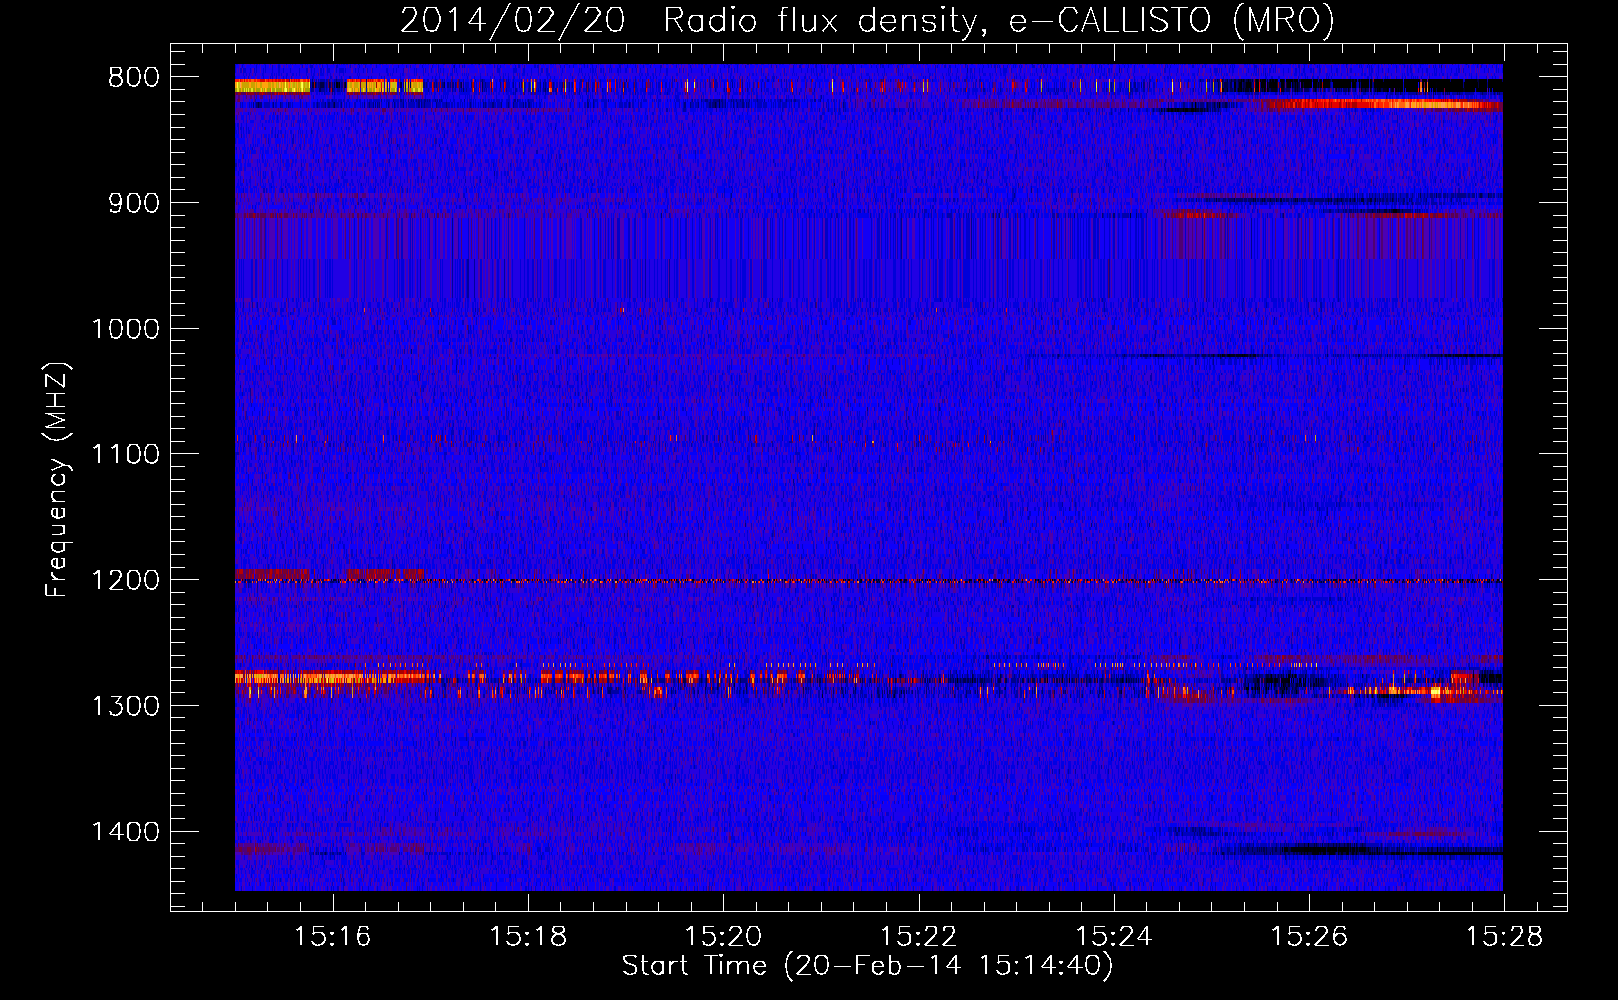Select the '1400' frequency axis label
This screenshot has height=1000, width=1618.
(x=126, y=832)
